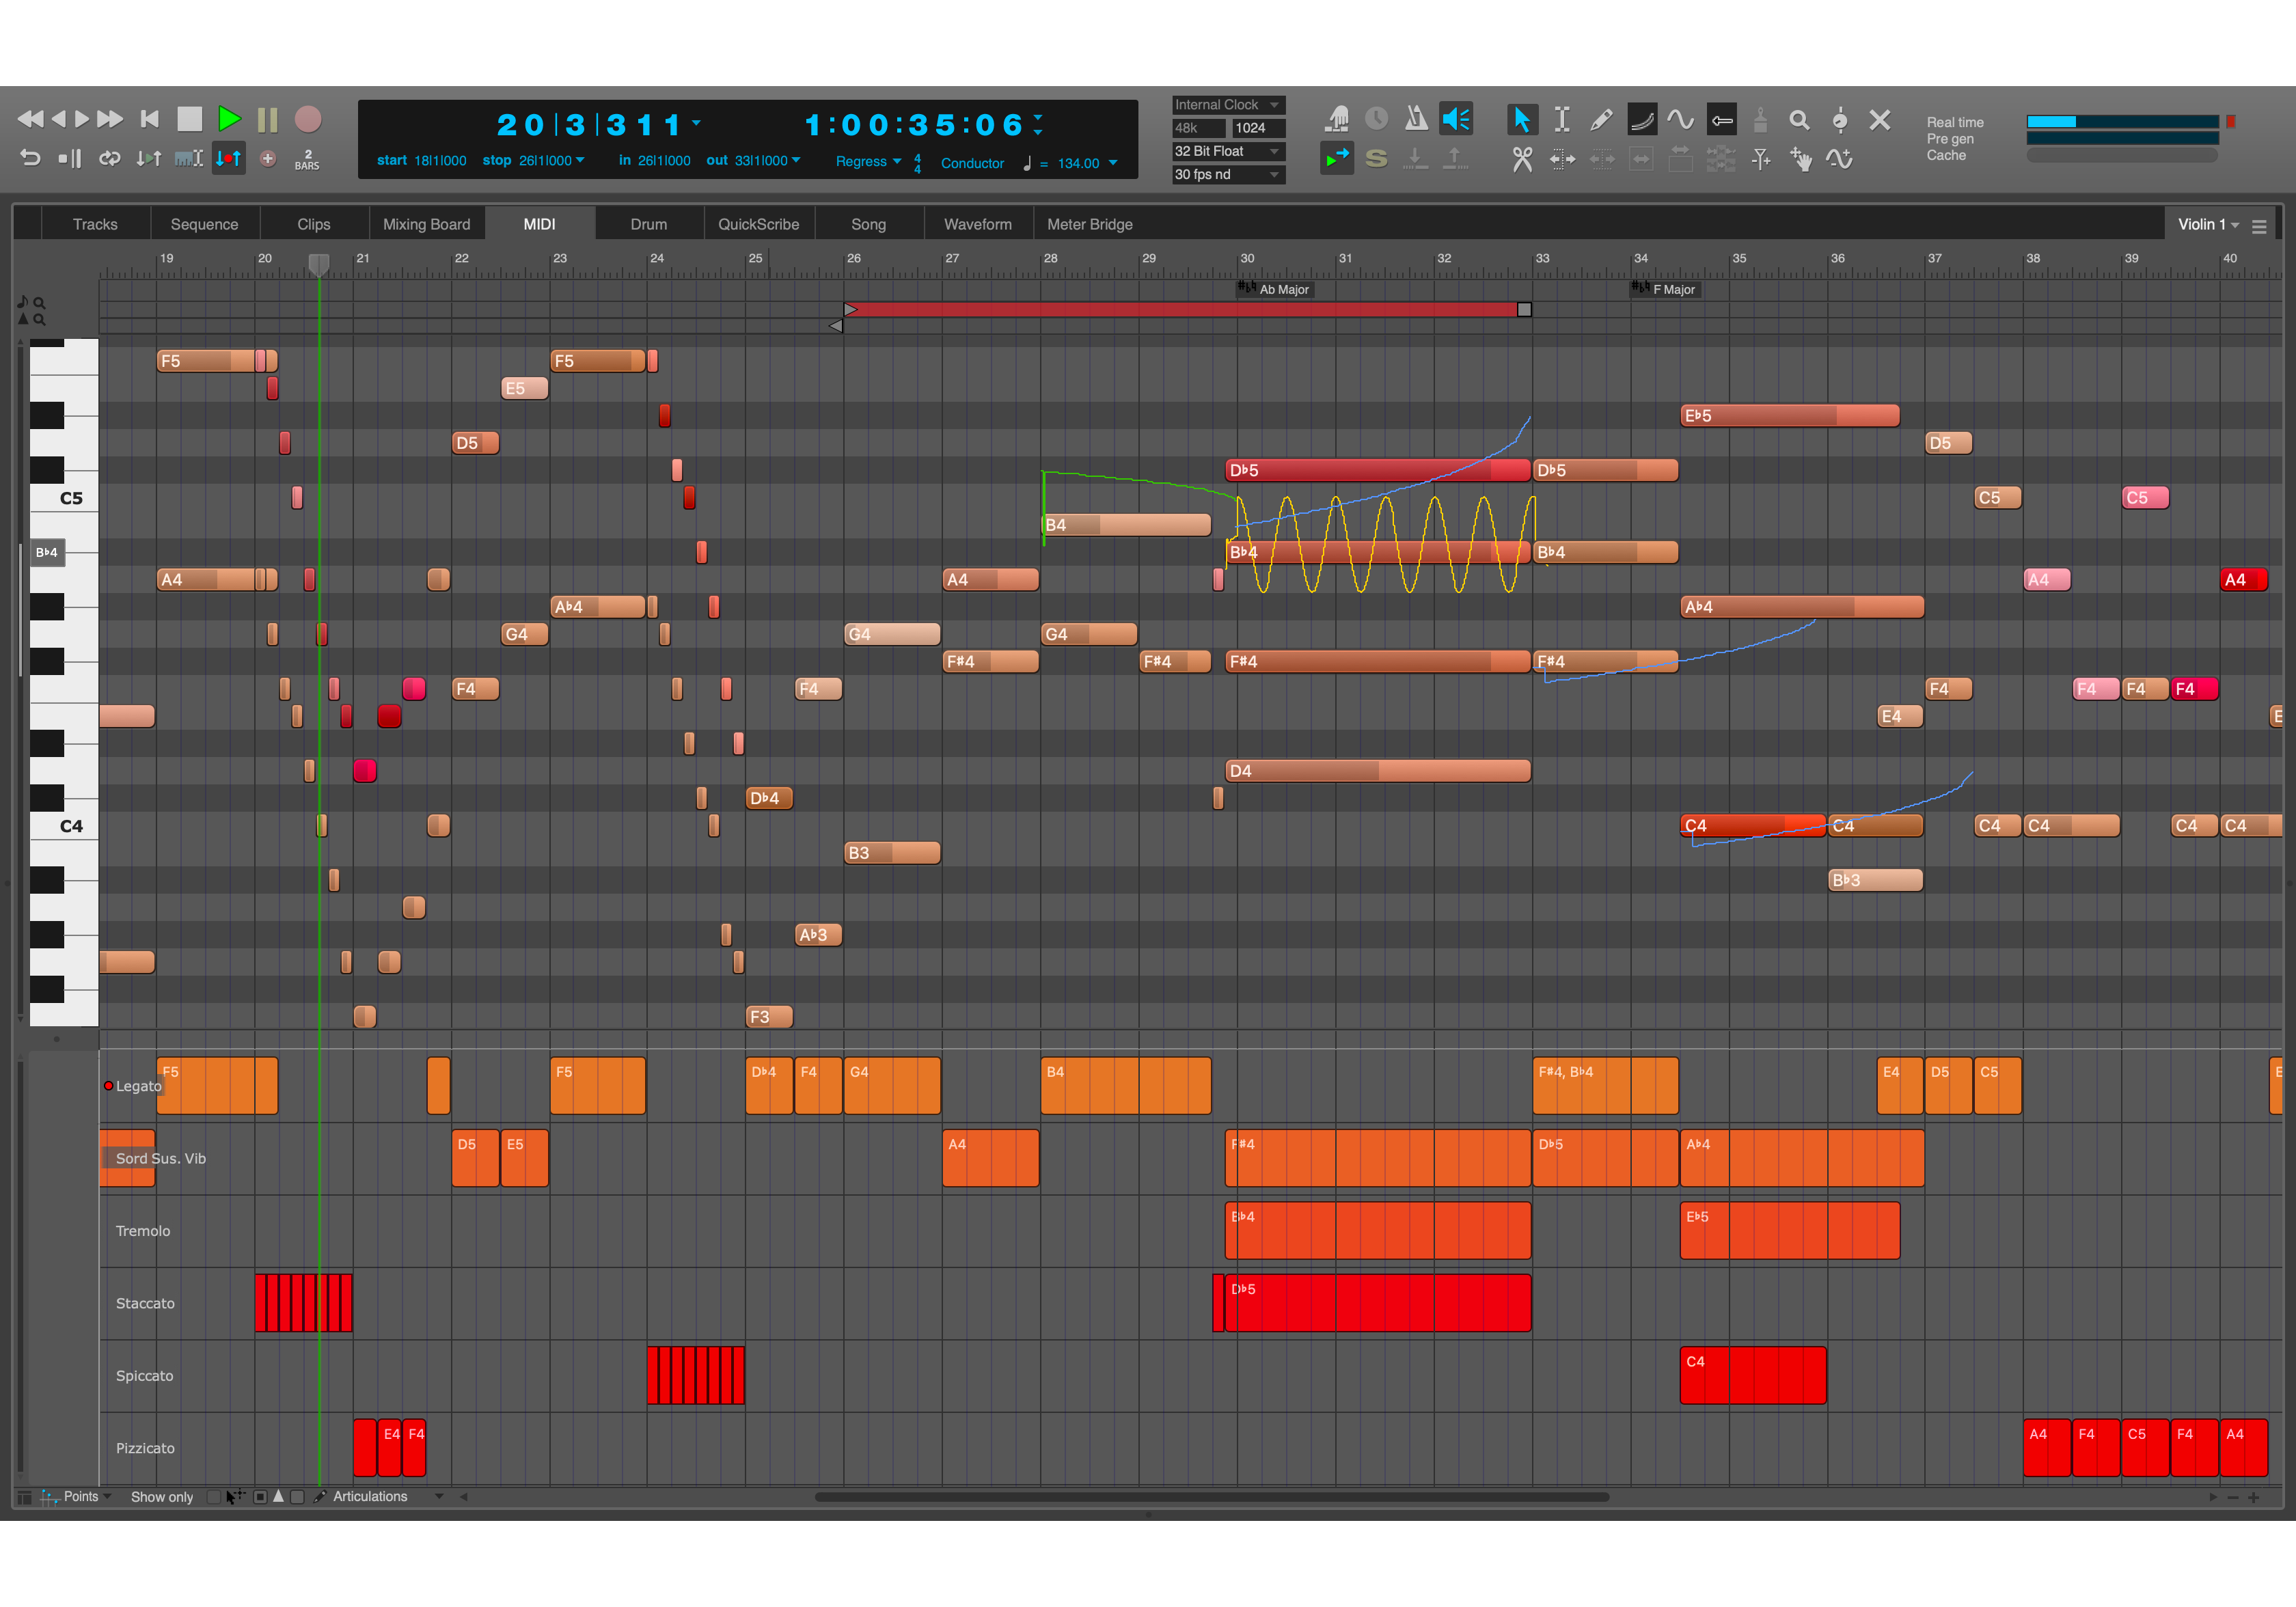2296x1607 pixels.
Task: Click the 2 BARS countoff button
Action: click(x=307, y=159)
